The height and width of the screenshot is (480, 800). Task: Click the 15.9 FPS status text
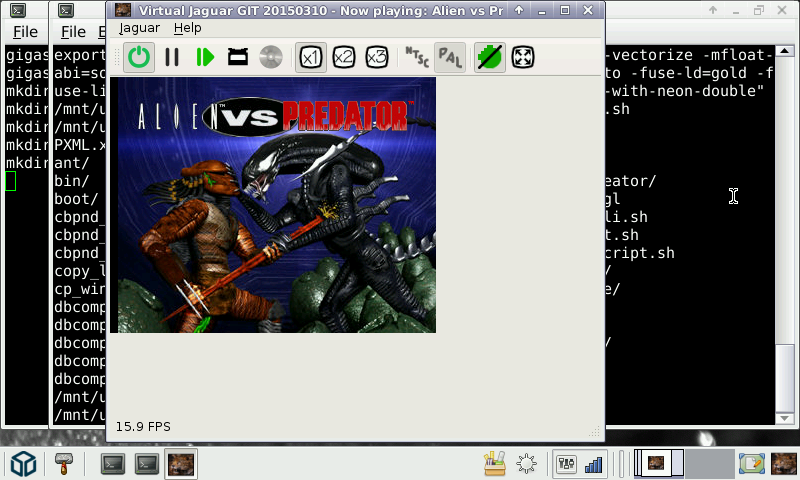(x=143, y=426)
